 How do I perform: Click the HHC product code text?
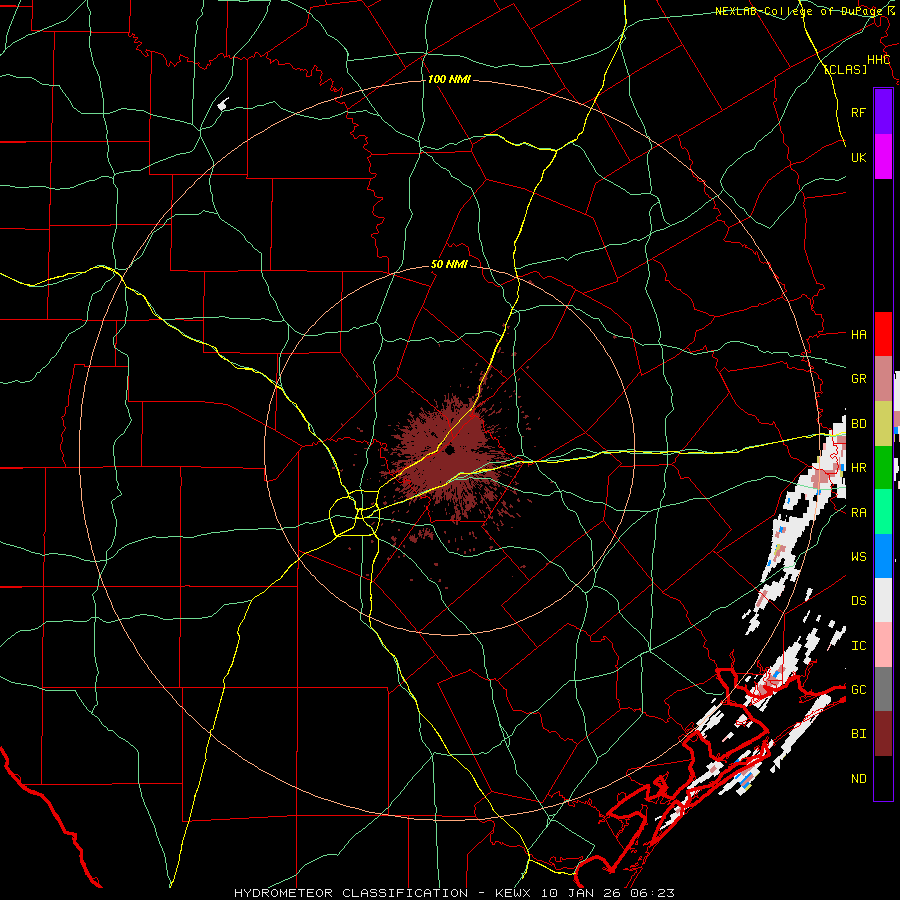click(878, 60)
